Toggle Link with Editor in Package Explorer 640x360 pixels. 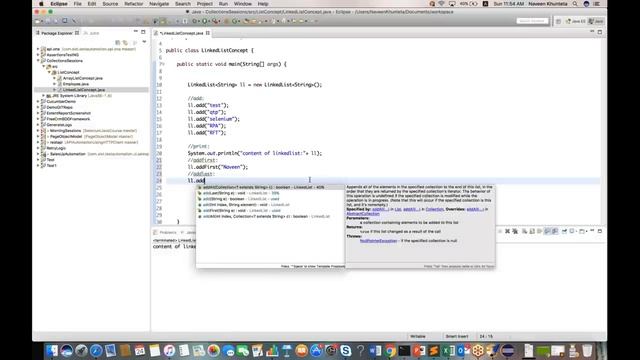point(126,42)
